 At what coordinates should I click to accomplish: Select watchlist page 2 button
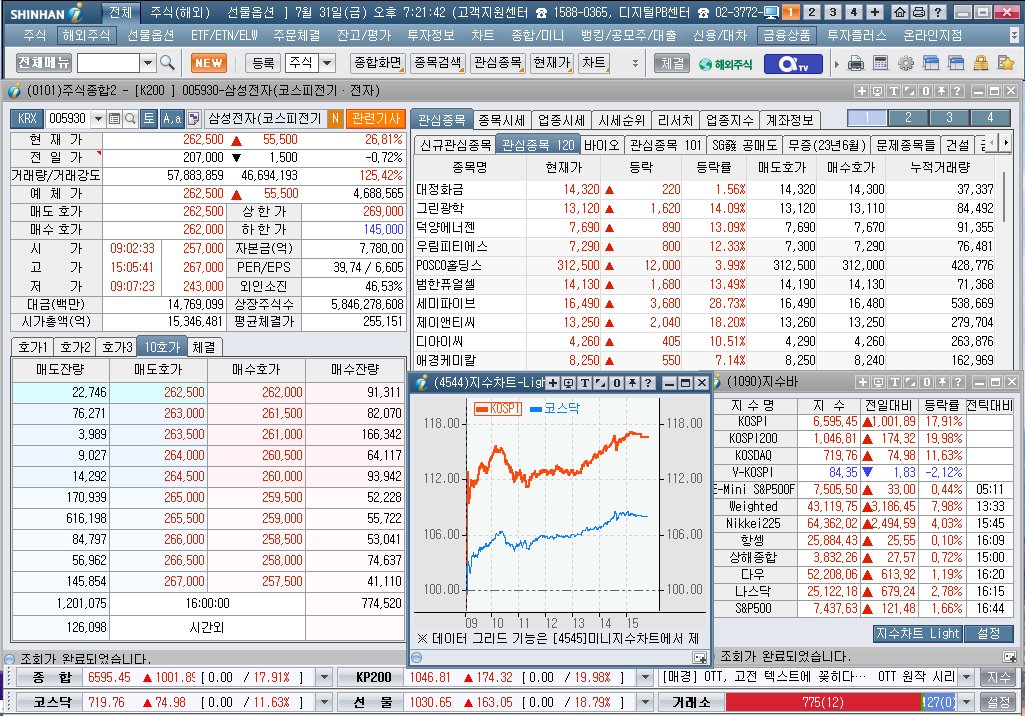coord(908,118)
